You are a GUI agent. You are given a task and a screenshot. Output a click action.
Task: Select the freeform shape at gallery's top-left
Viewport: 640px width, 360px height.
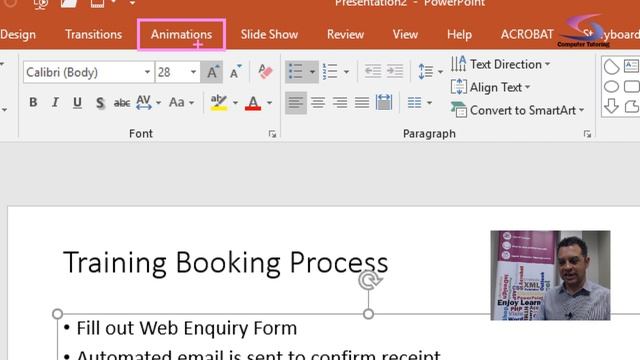(x=611, y=67)
